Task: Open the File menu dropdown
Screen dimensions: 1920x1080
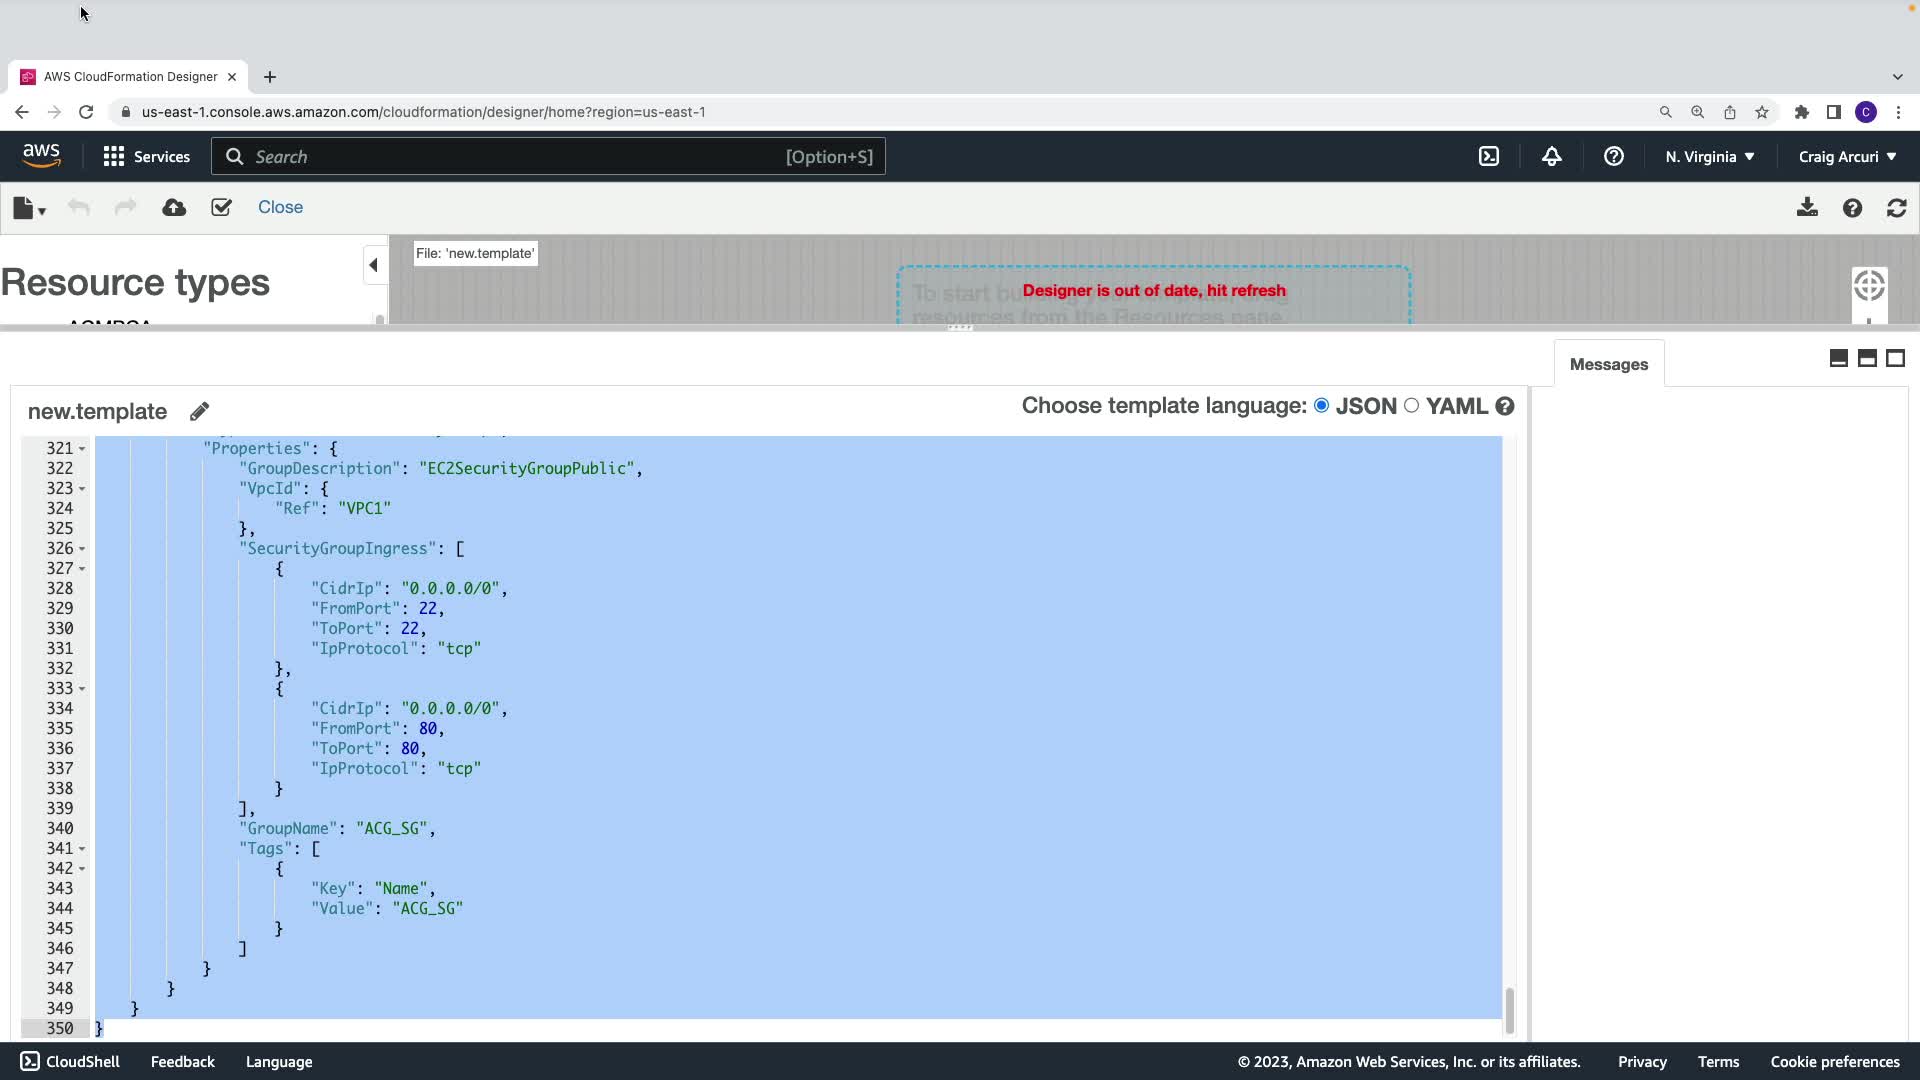Action: 29,208
